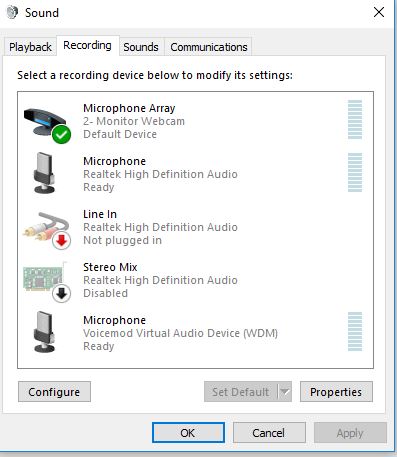Select the Voicemod Microphone device icon
The image size is (397, 457).
tap(44, 332)
